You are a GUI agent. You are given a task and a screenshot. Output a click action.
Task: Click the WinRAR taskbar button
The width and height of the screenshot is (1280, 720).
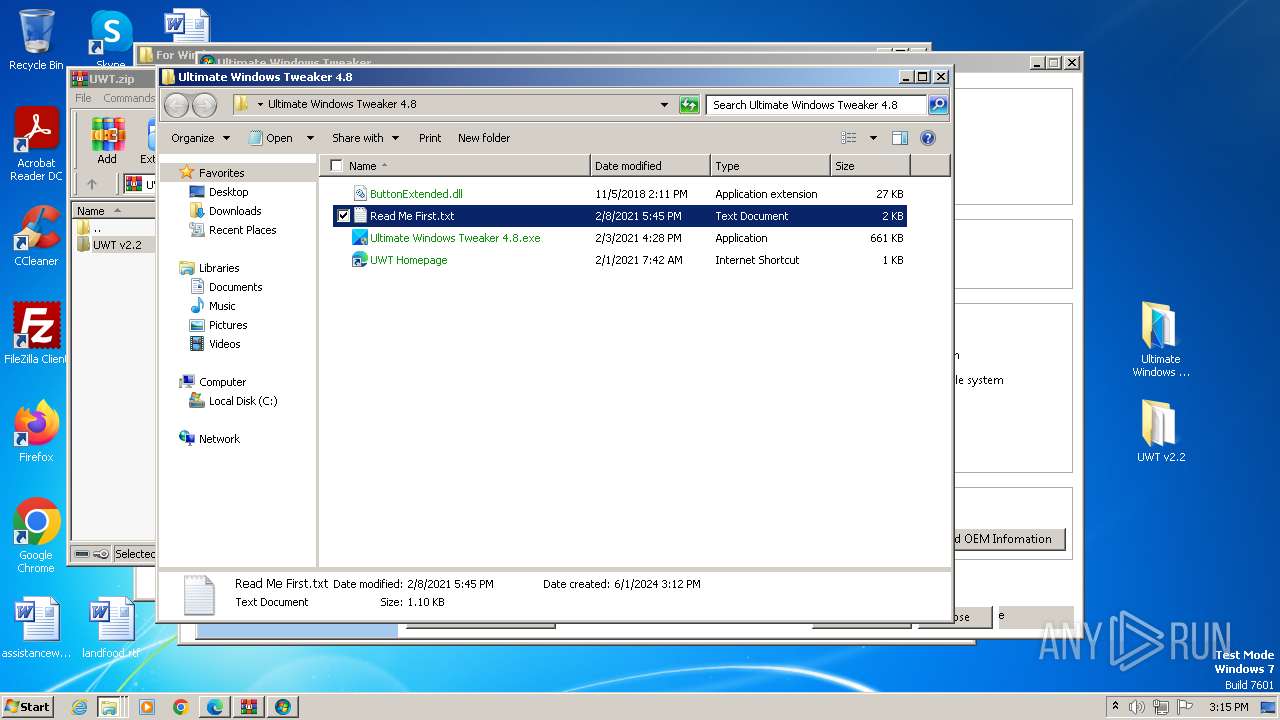(249, 707)
